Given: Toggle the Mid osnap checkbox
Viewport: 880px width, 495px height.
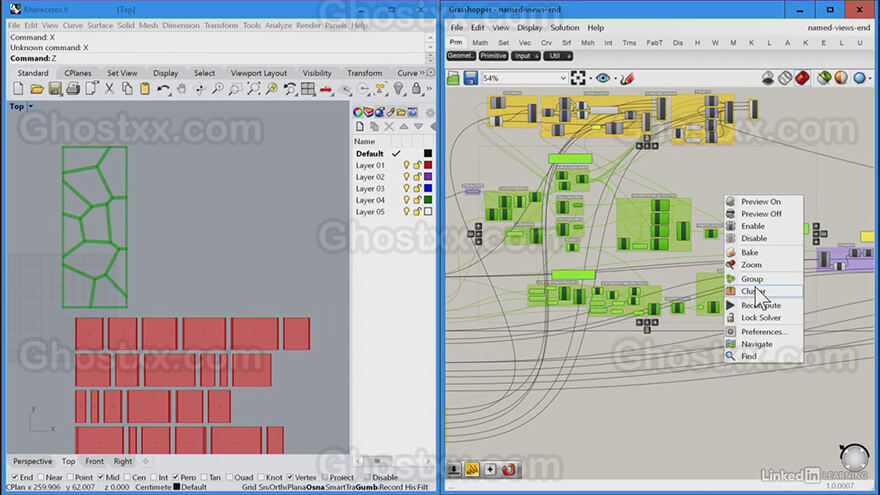Looking at the screenshot, I should click(100, 477).
